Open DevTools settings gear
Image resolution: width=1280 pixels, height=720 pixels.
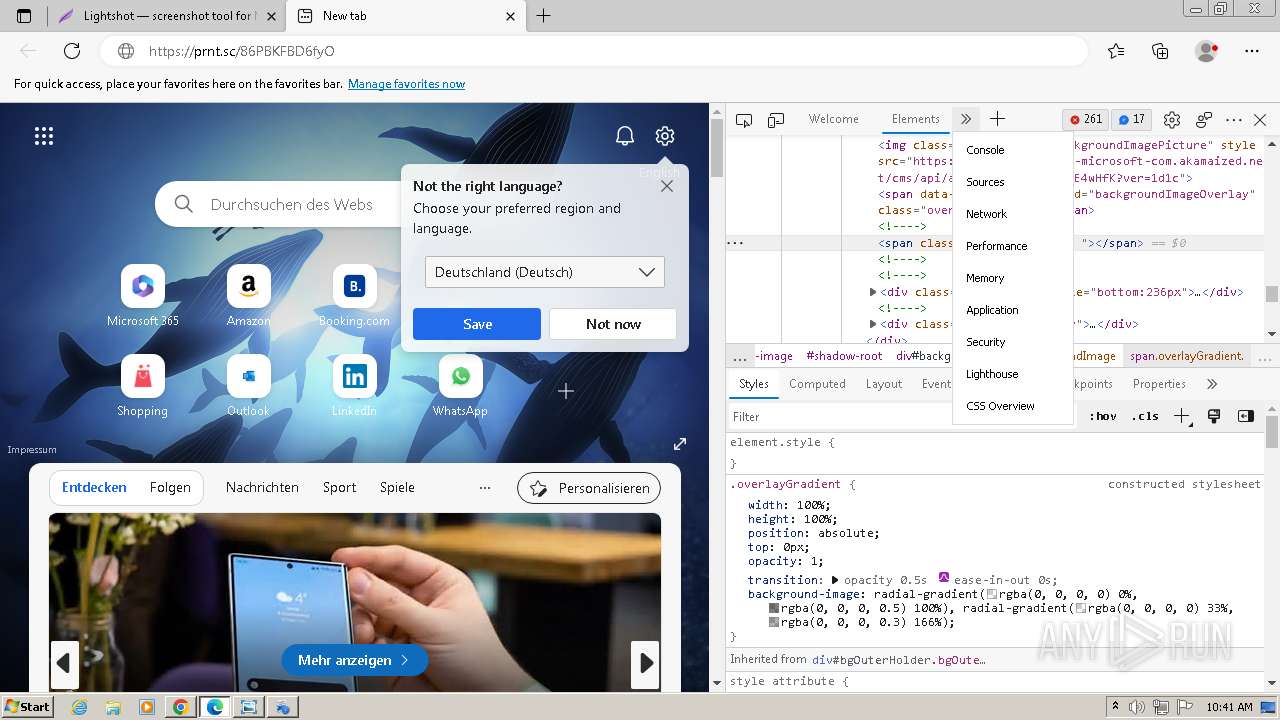click(1172, 119)
